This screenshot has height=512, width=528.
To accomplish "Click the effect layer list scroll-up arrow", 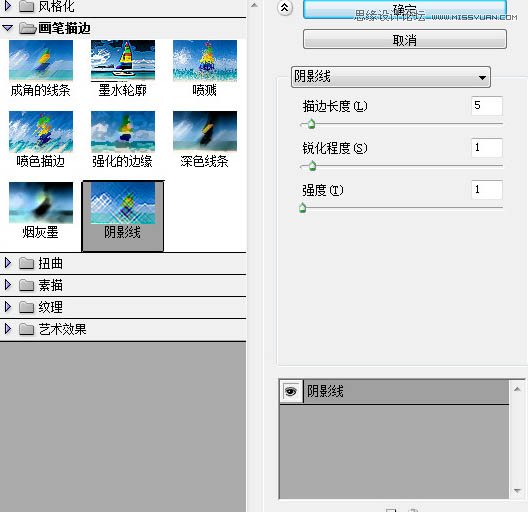I will click(517, 389).
